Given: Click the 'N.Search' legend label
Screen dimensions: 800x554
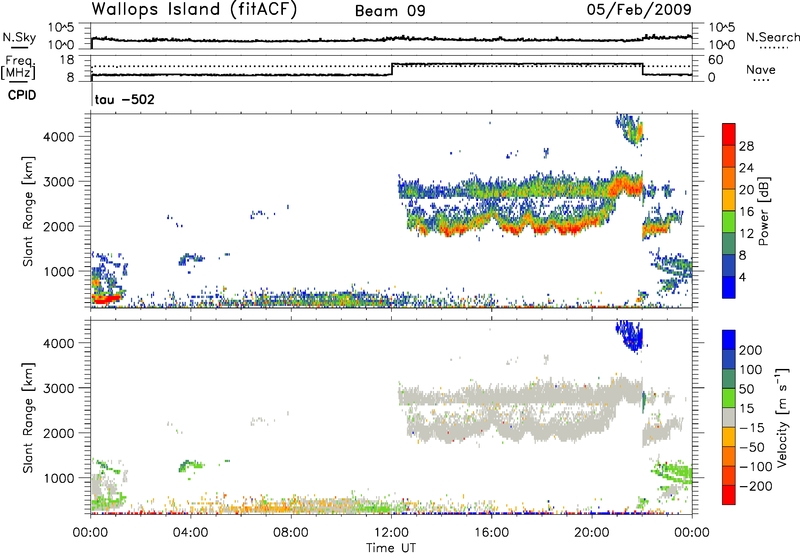Looking at the screenshot, I should tap(772, 37).
